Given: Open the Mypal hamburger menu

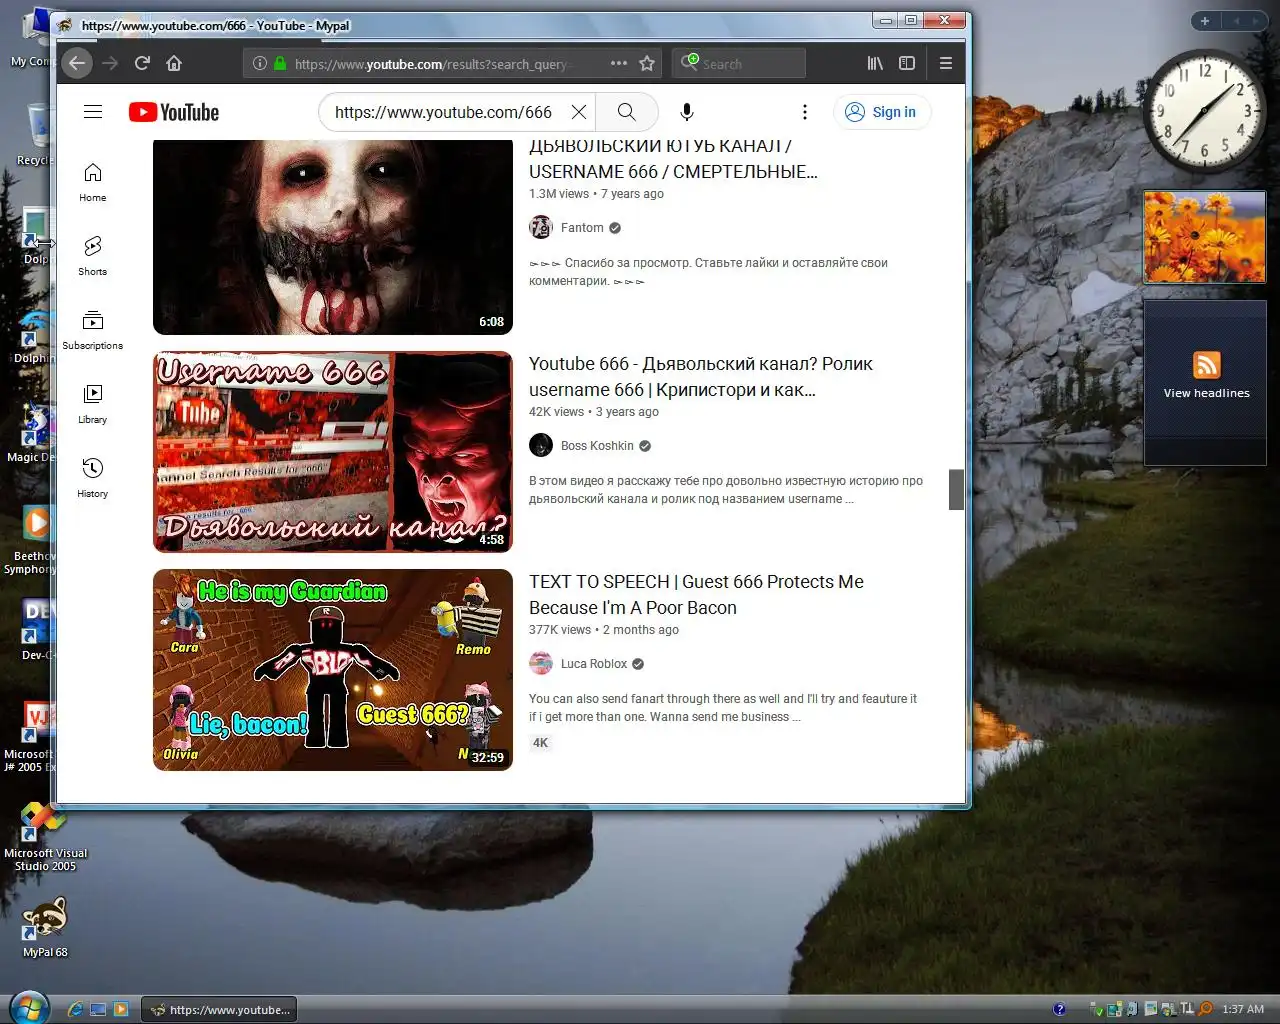Looking at the screenshot, I should 945,63.
